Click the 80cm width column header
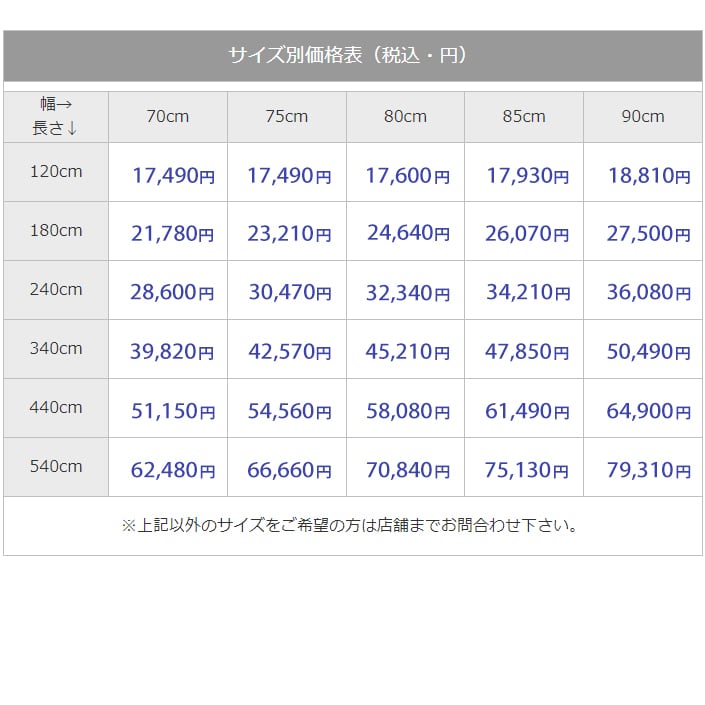Image resolution: width=705 pixels, height=705 pixels. (x=405, y=117)
